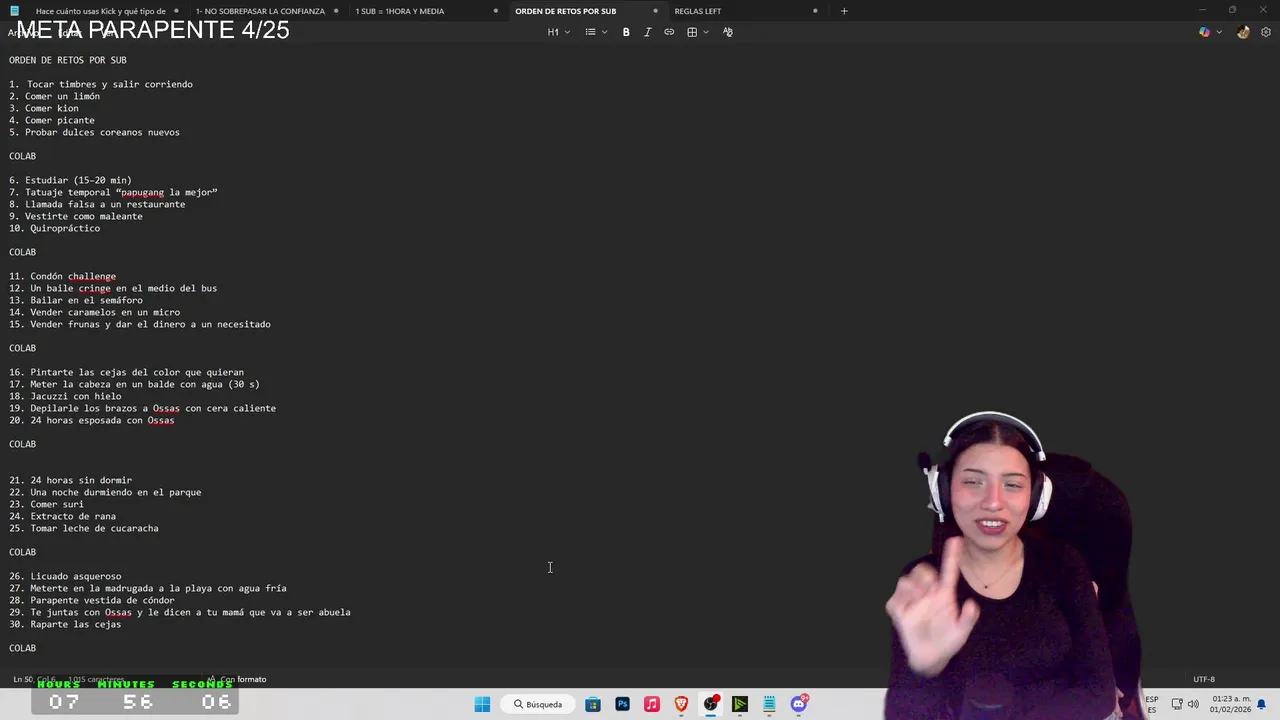Close the 'REGLAS LEFT' tab via its dot

click(x=815, y=11)
